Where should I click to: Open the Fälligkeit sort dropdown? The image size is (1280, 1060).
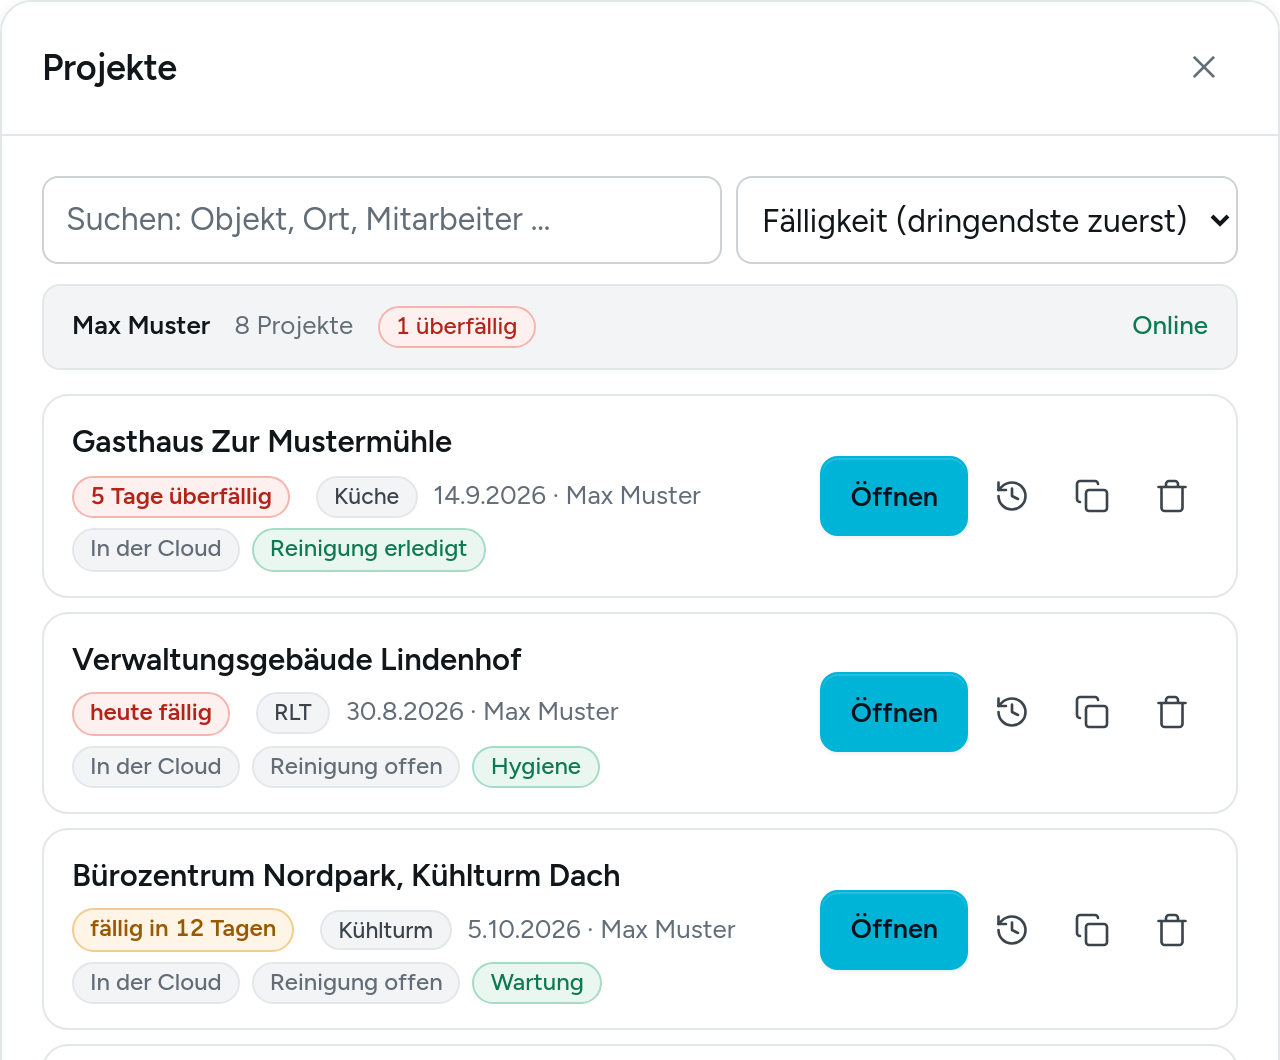(x=987, y=220)
